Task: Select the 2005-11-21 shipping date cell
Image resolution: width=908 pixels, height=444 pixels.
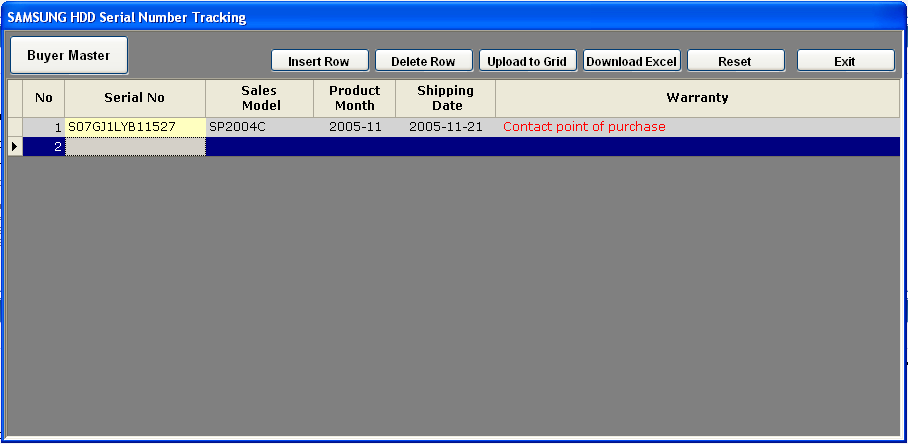Action: coord(446,127)
